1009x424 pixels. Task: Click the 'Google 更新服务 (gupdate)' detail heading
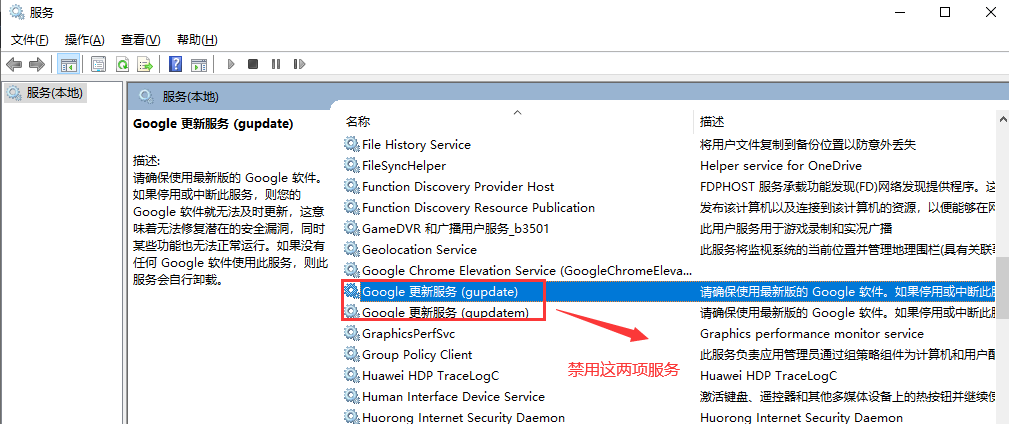213,124
